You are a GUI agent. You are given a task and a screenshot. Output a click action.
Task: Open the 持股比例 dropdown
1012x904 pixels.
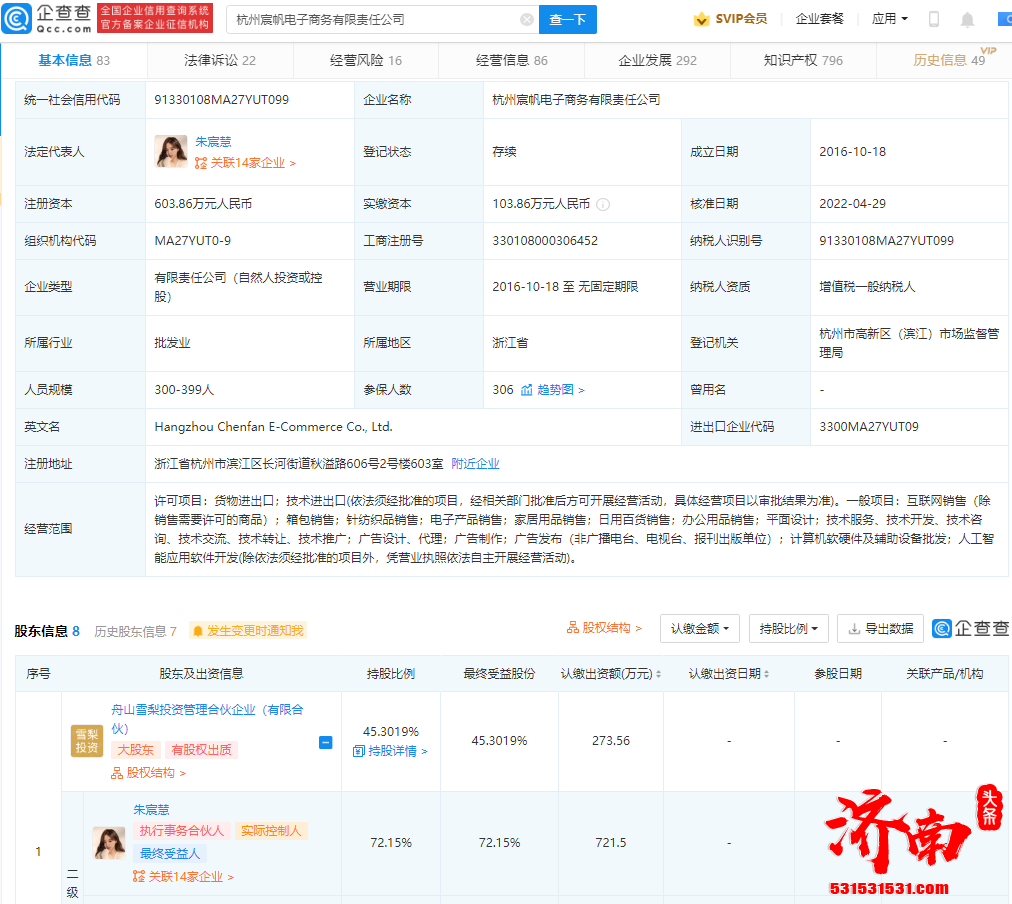tap(788, 630)
